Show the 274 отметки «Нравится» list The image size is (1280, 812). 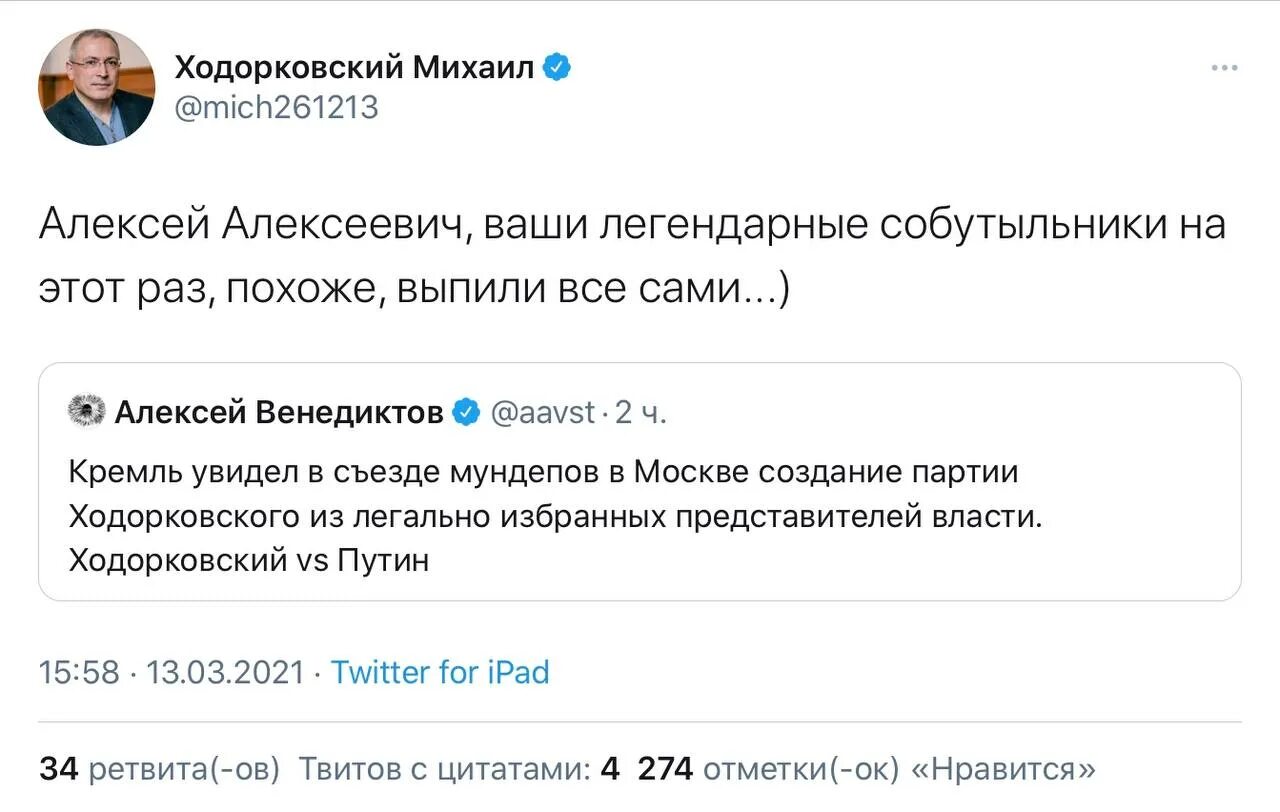pyautogui.click(x=867, y=769)
